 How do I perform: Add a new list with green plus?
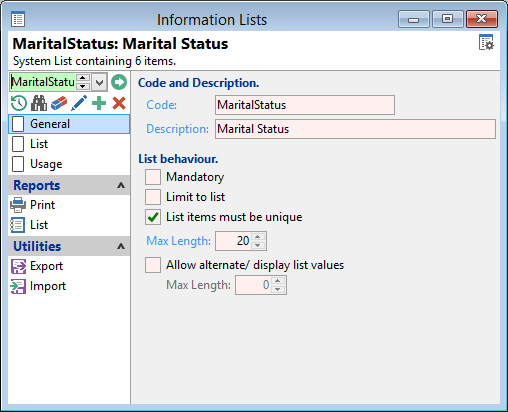[99, 103]
